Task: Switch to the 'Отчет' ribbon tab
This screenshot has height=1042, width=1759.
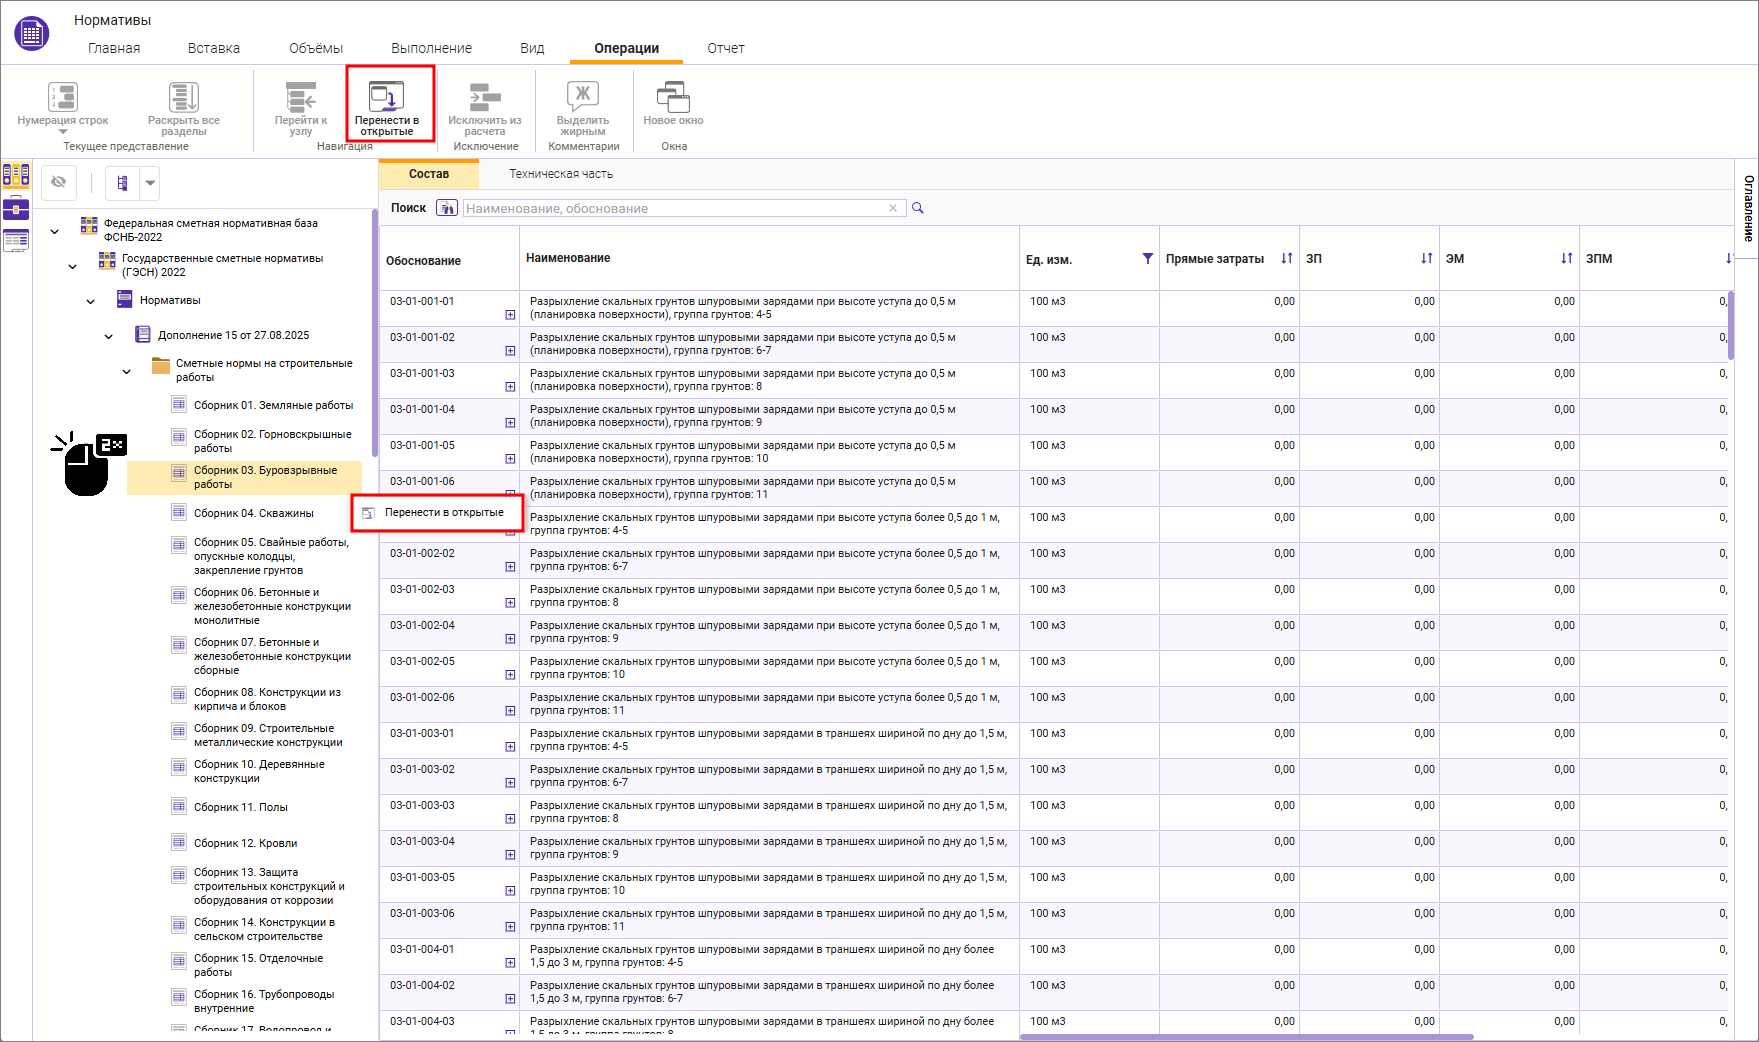Action: click(725, 48)
